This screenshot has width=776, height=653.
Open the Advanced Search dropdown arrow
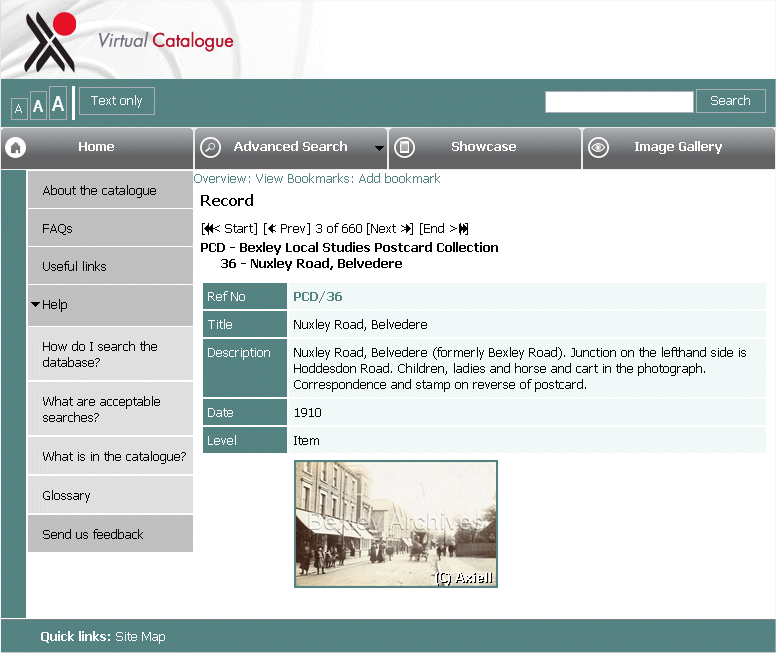click(x=379, y=148)
